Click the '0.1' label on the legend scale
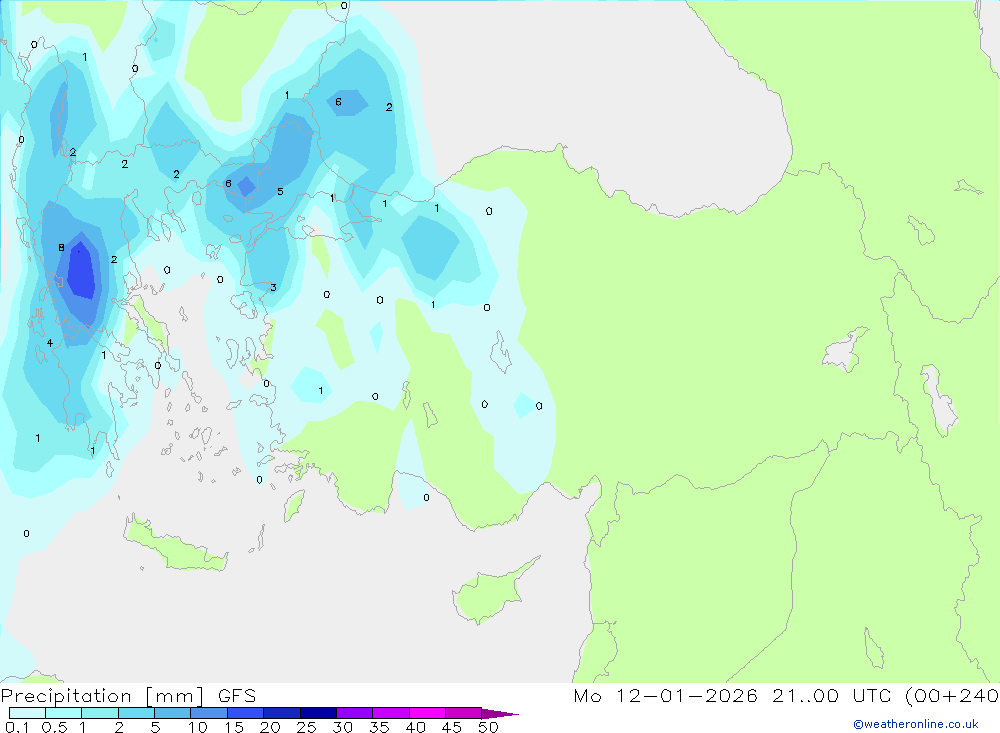1000x733 pixels. 17,727
